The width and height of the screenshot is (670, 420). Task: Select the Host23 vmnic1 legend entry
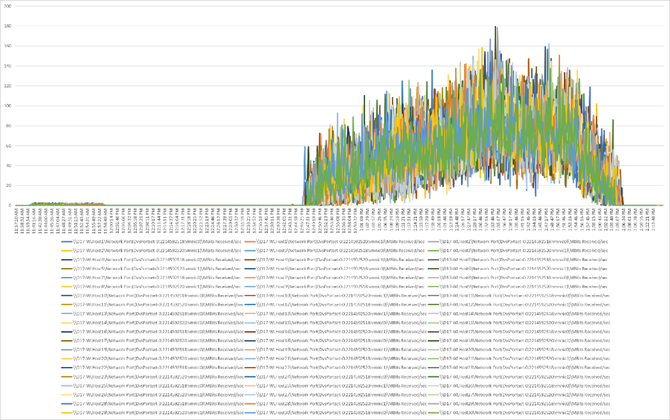pyautogui.click(x=151, y=376)
